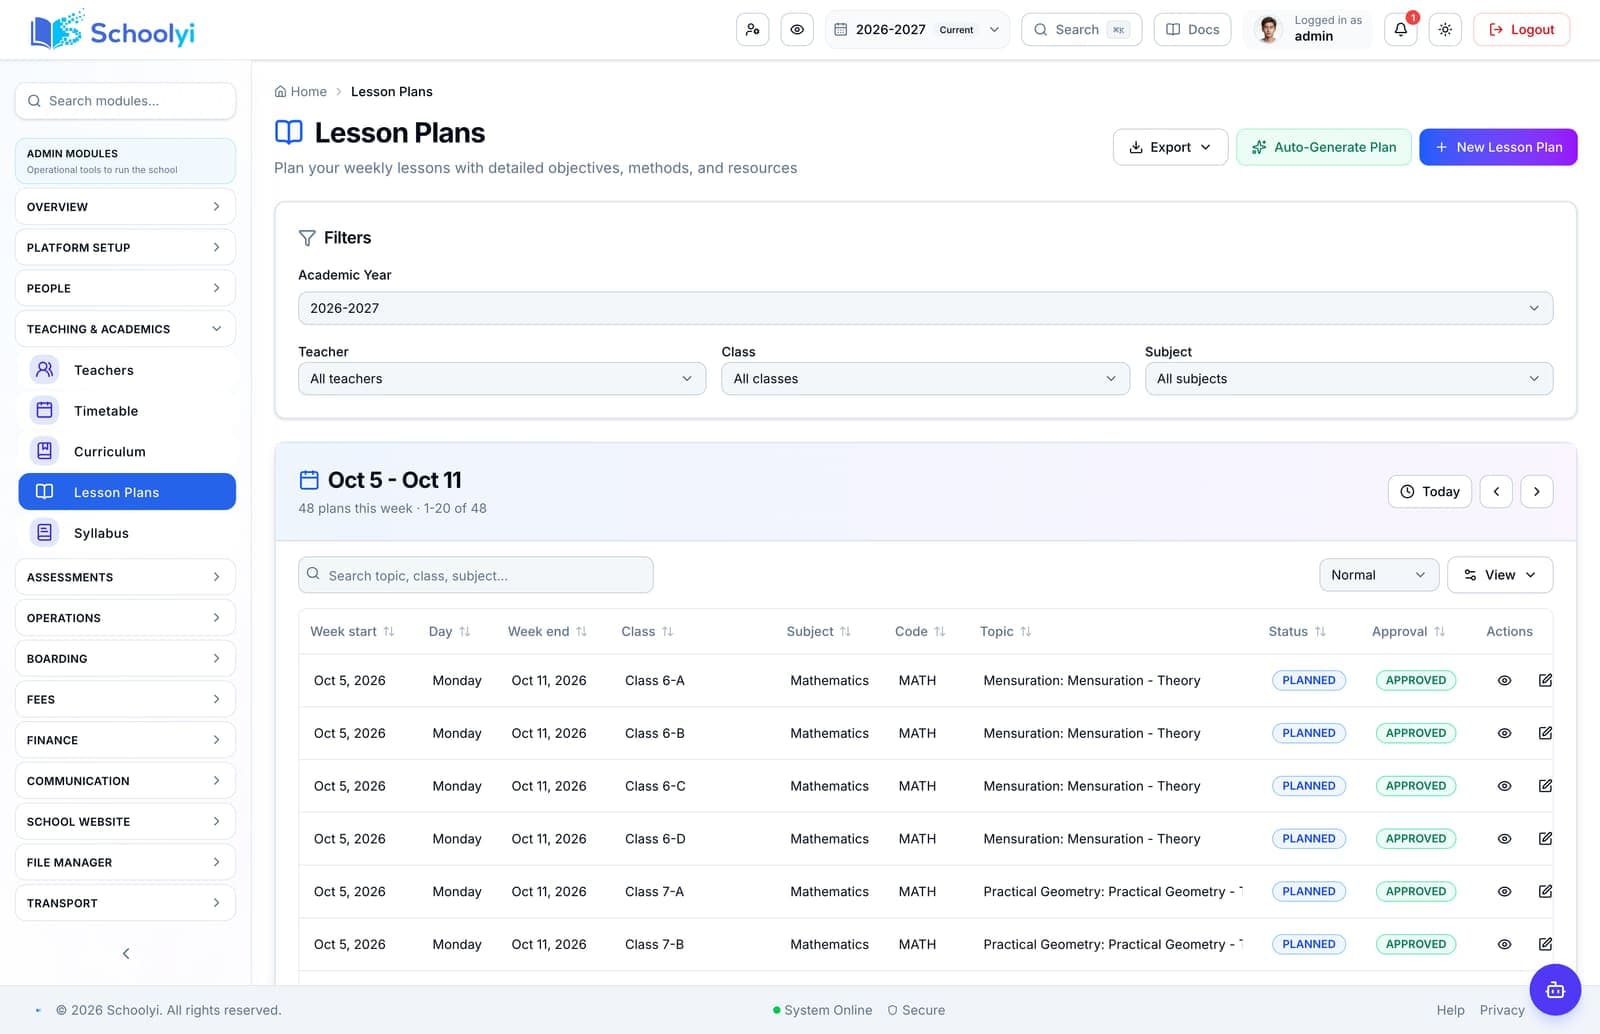Go to the previous week
The height and width of the screenshot is (1034, 1600).
click(x=1496, y=491)
